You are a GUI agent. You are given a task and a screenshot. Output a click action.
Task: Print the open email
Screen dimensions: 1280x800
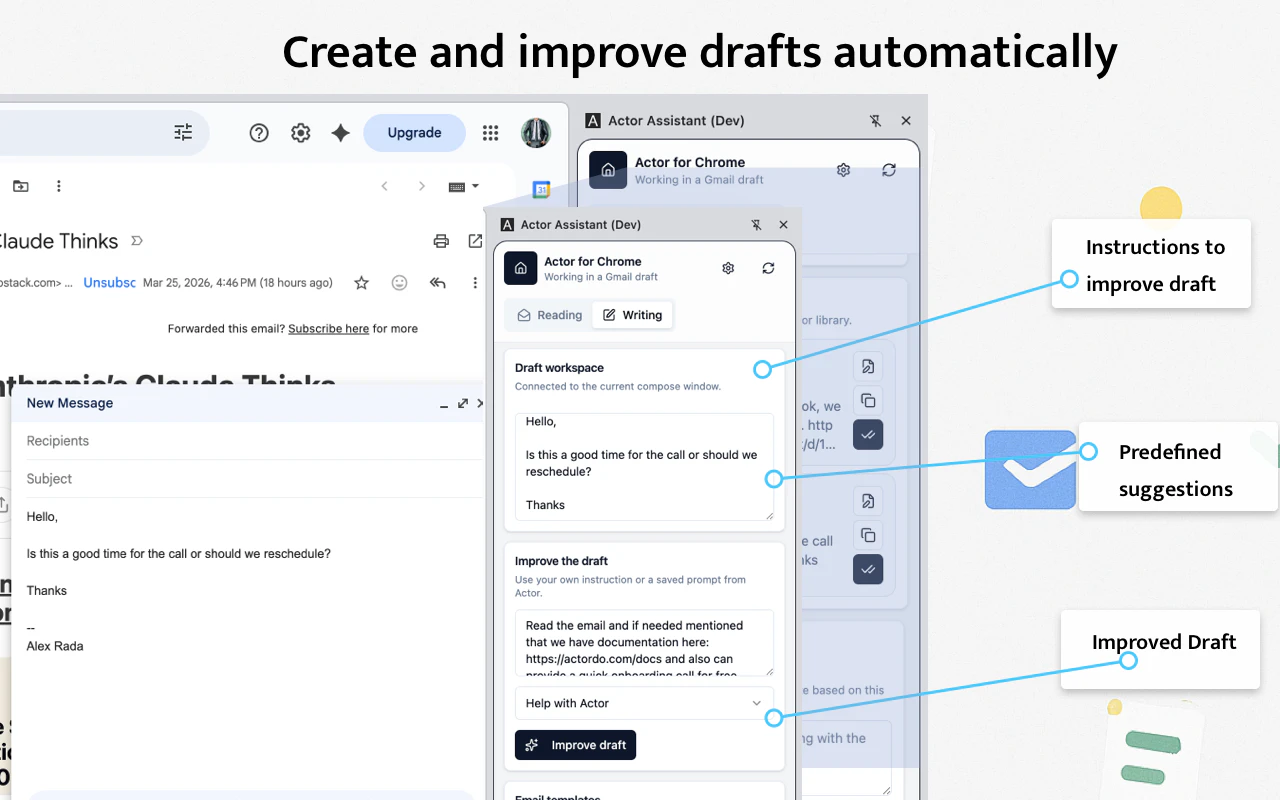tap(441, 241)
